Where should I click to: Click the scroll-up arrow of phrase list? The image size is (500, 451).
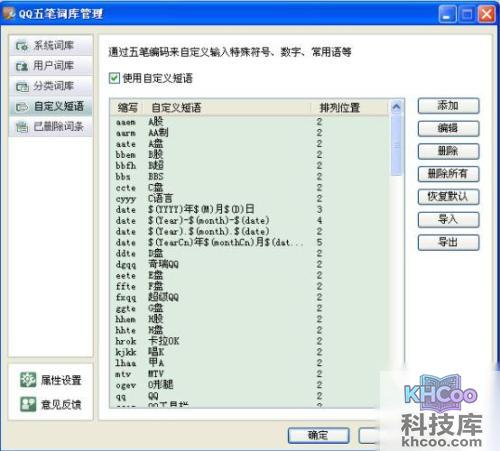[396, 107]
